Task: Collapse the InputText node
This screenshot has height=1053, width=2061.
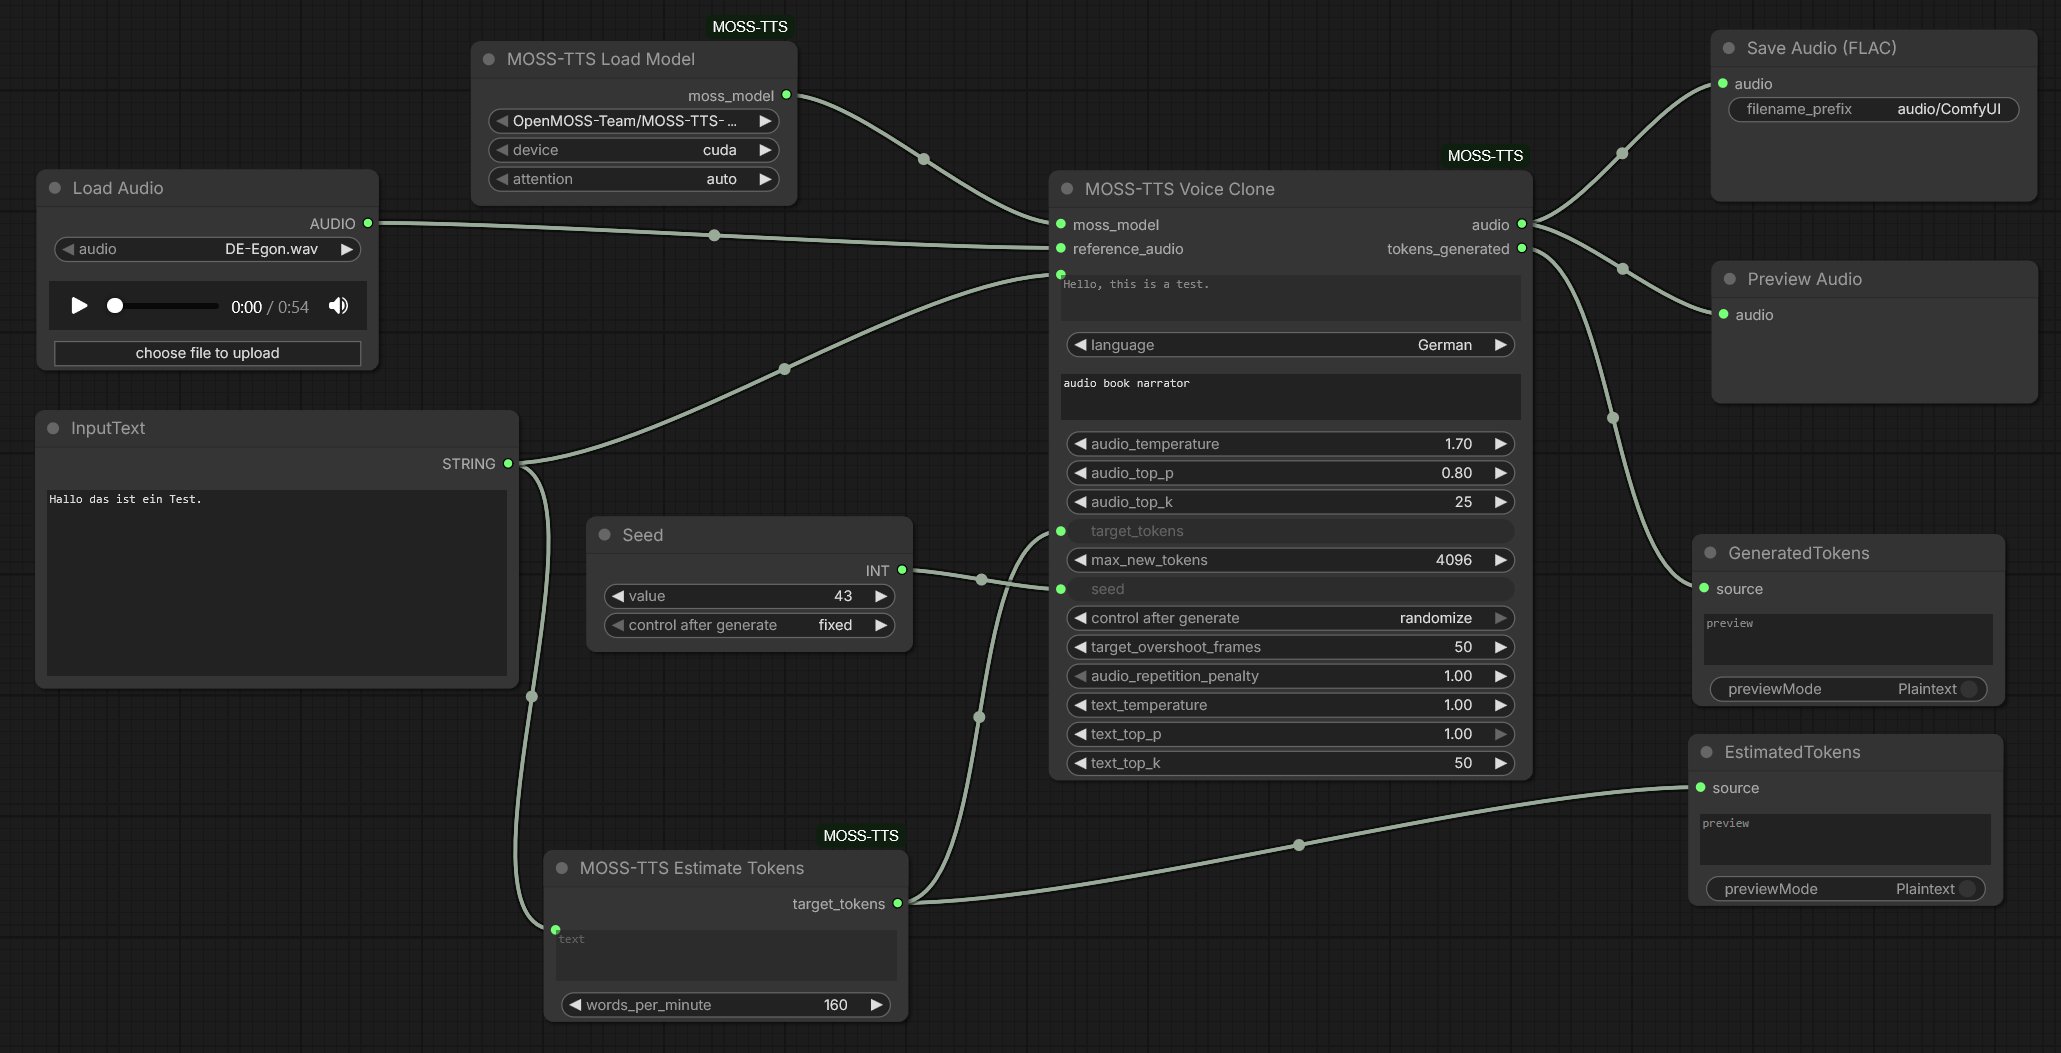Action: coord(53,428)
